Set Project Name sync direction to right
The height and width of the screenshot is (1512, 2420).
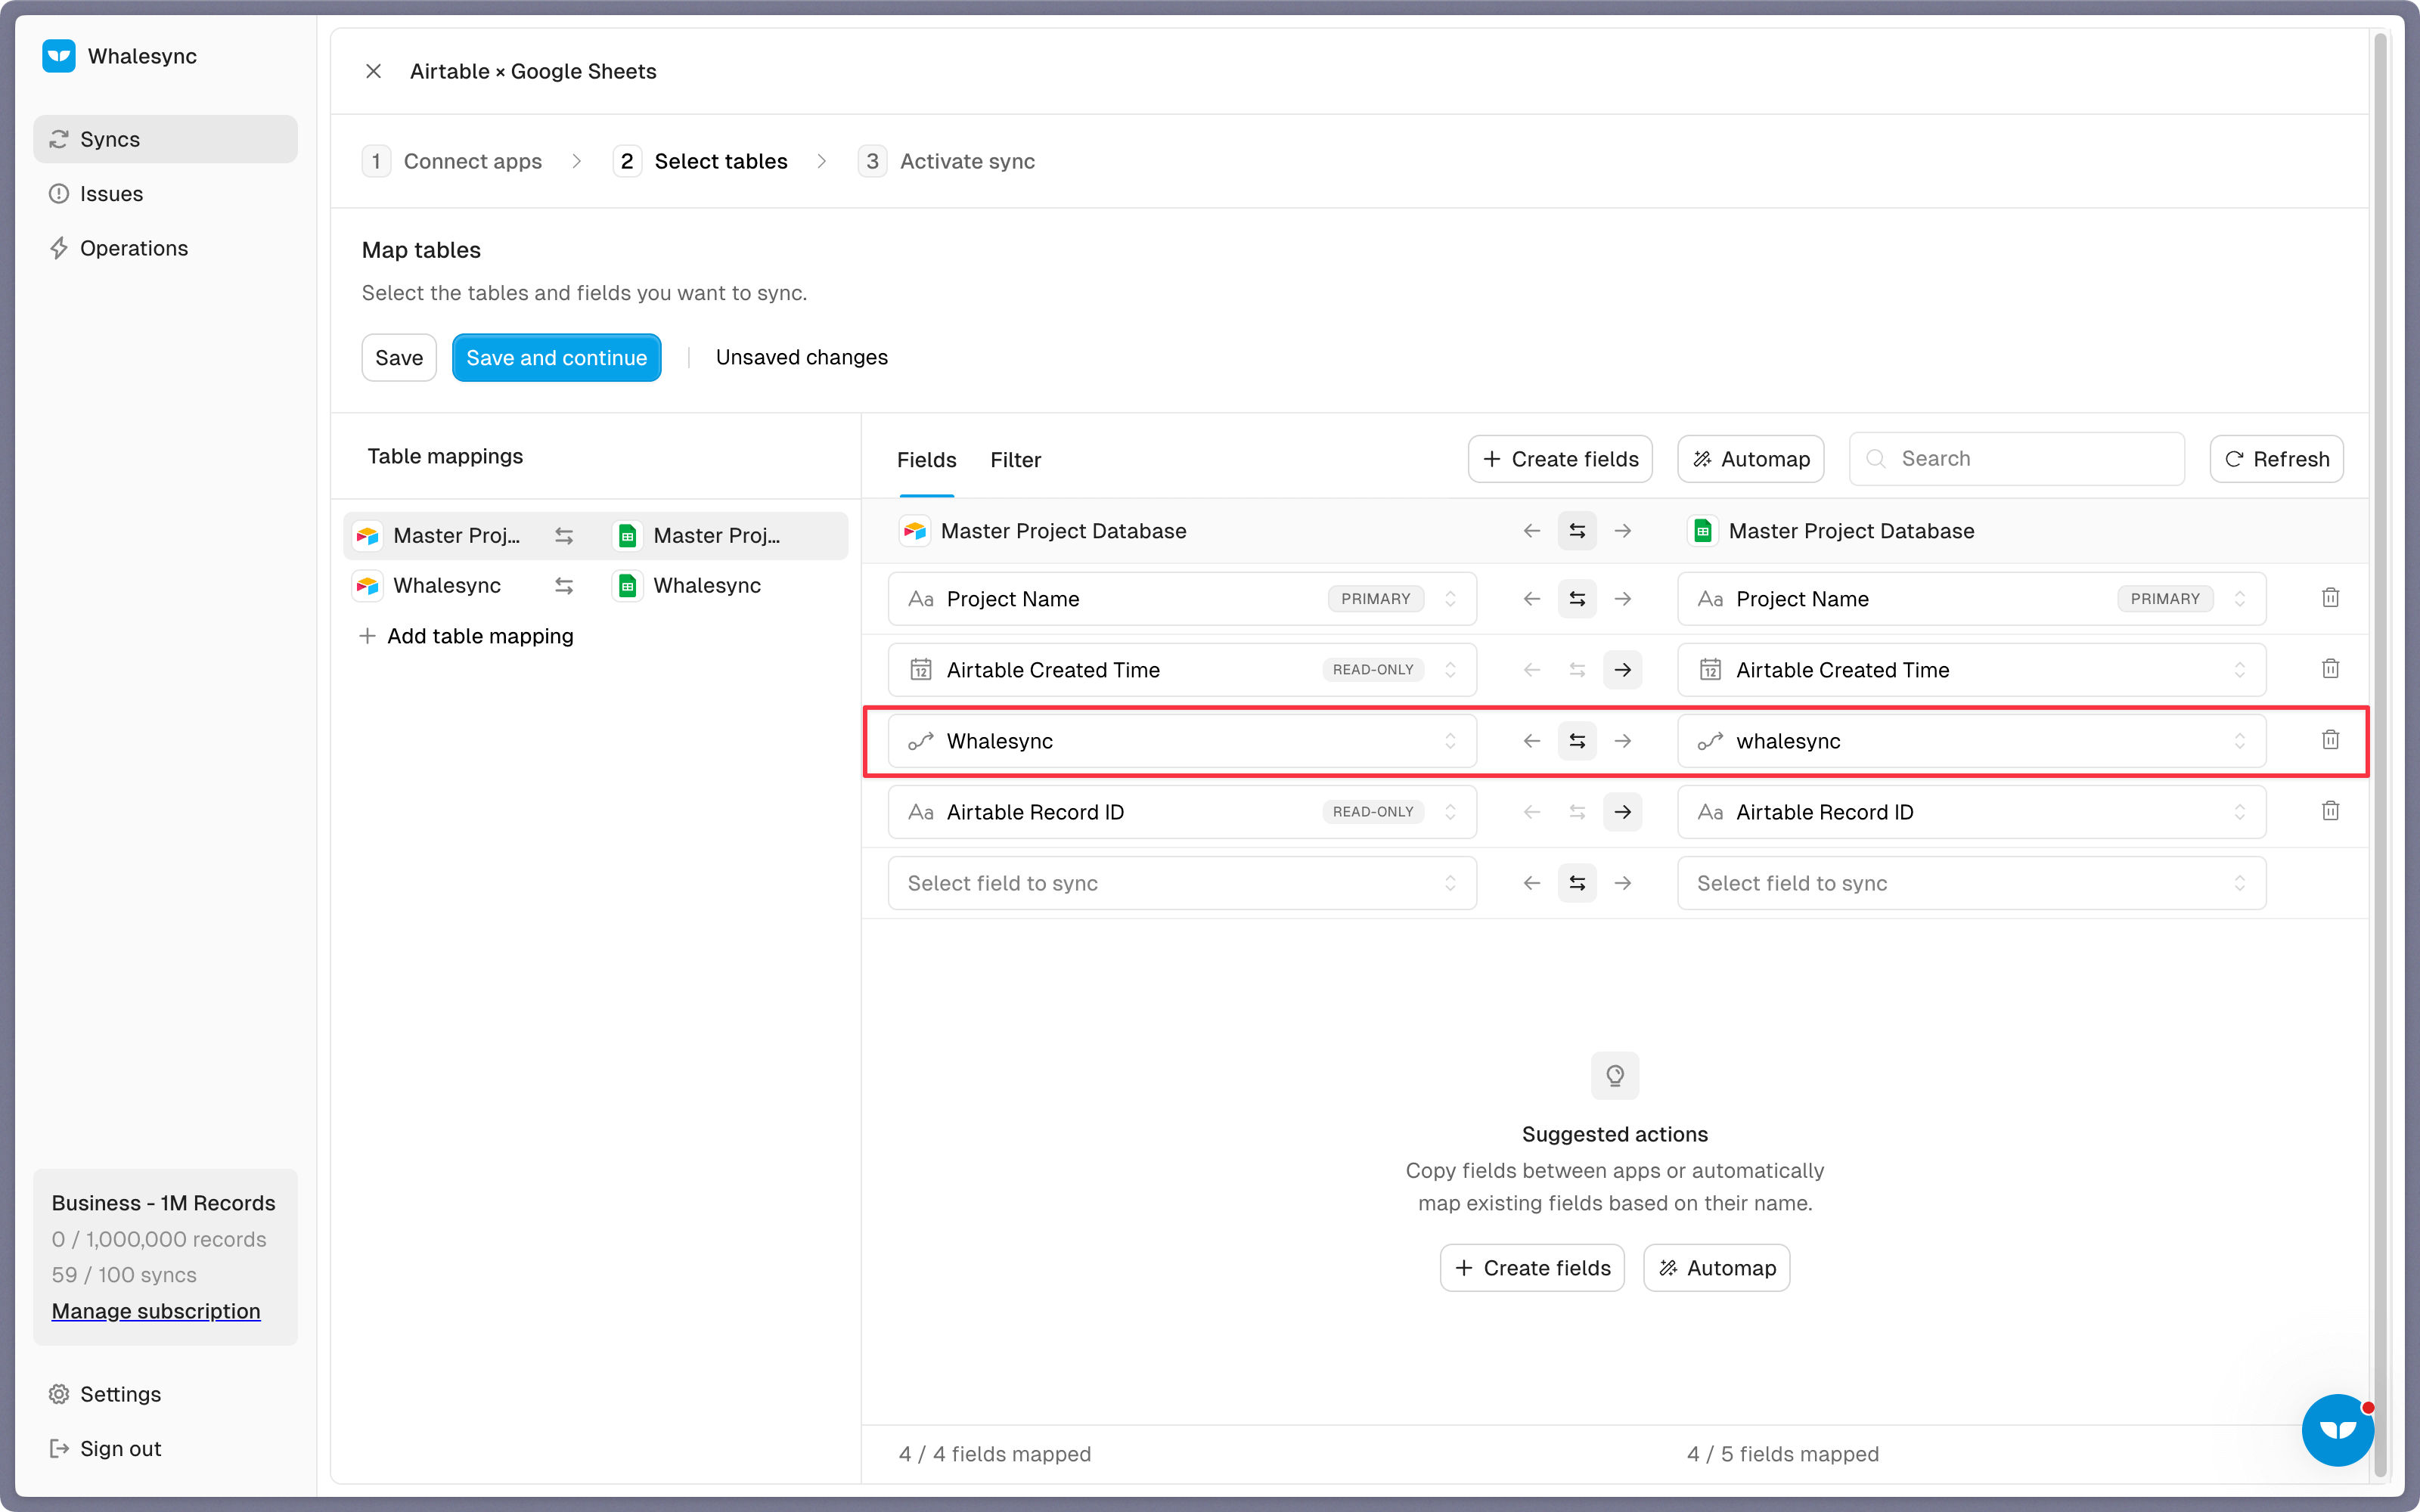tap(1623, 599)
